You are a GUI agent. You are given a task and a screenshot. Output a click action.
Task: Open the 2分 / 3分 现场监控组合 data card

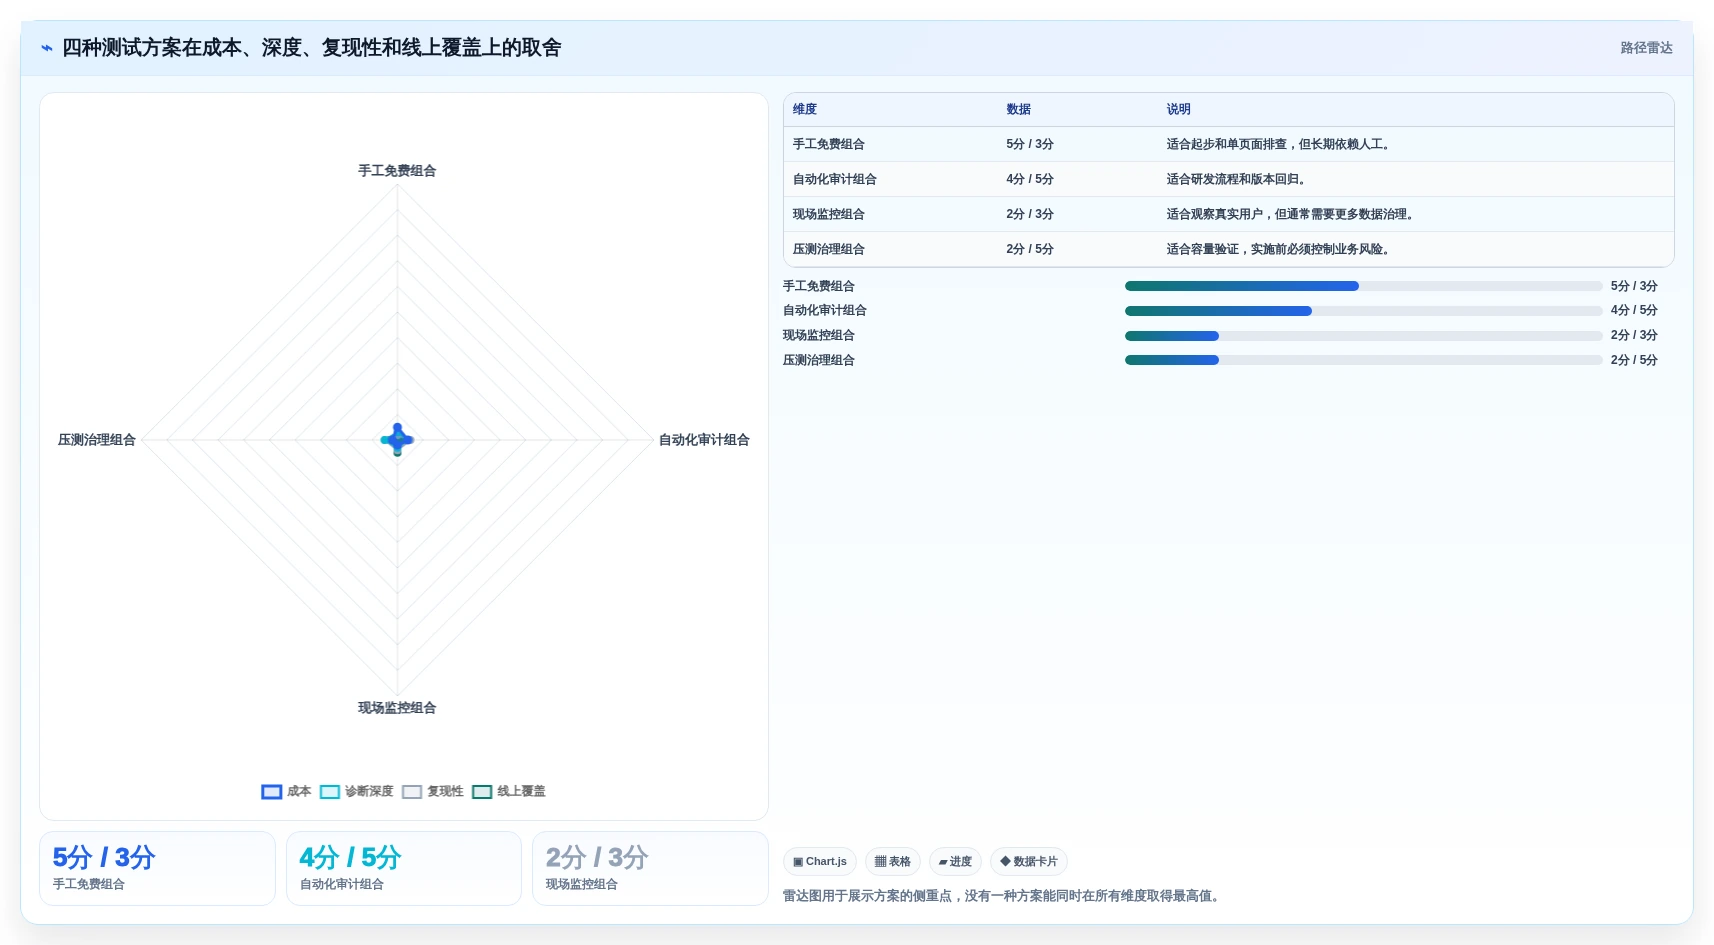[650, 869]
